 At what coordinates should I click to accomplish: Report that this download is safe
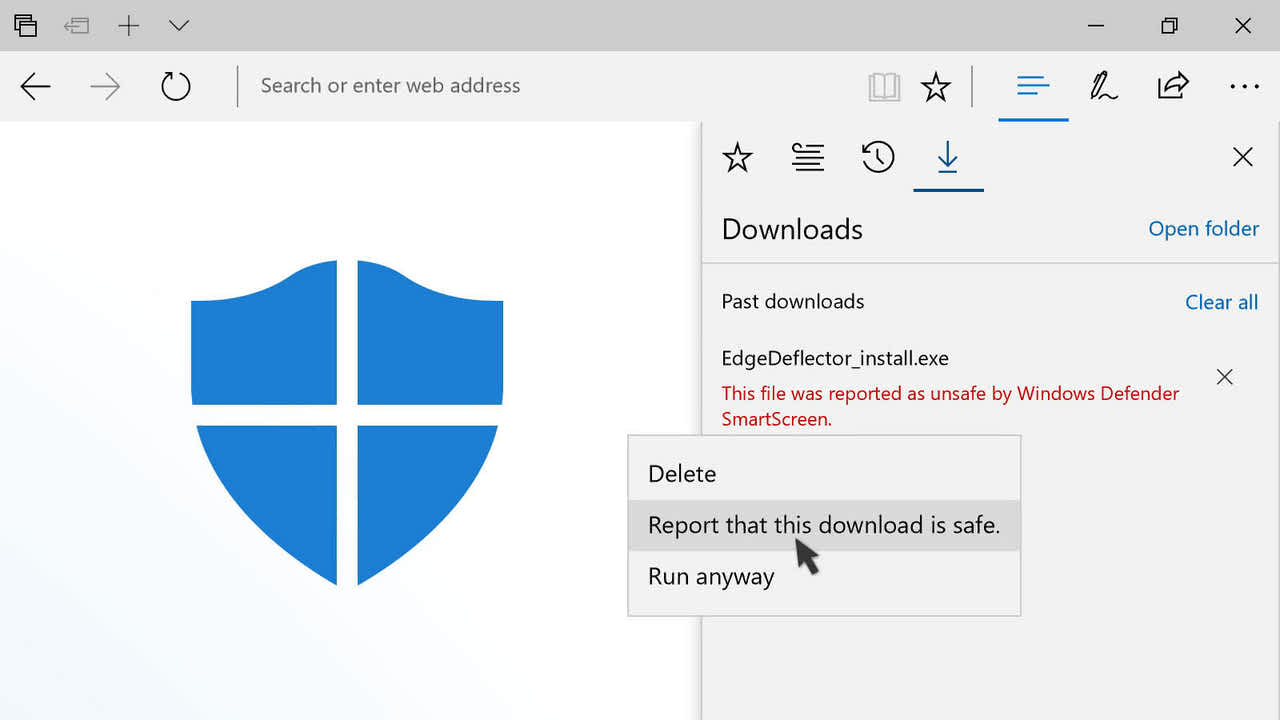tap(824, 525)
